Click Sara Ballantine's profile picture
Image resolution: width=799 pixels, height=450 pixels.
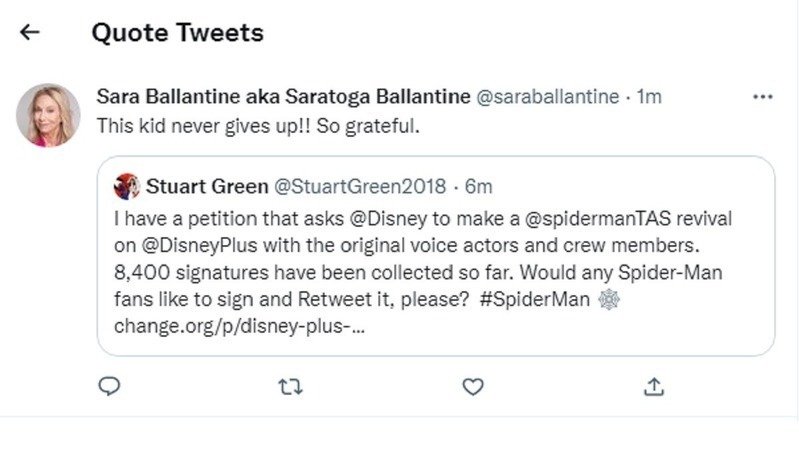tap(48, 114)
